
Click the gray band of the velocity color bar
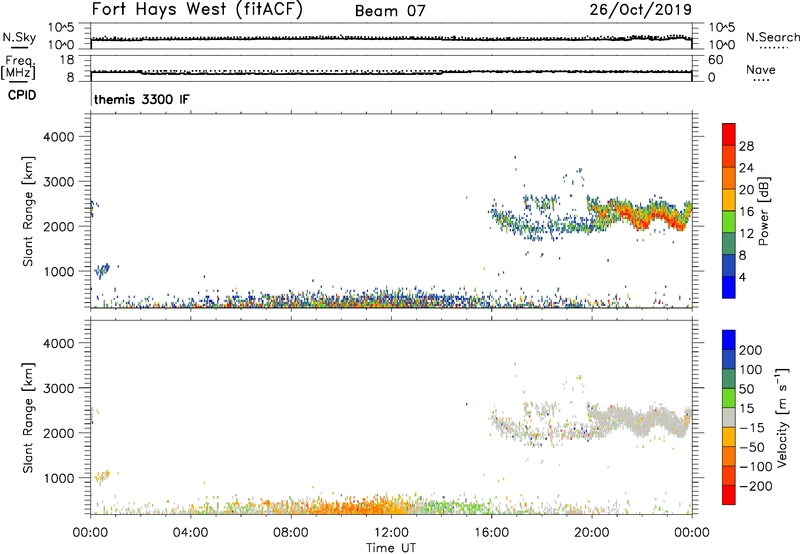(x=729, y=417)
